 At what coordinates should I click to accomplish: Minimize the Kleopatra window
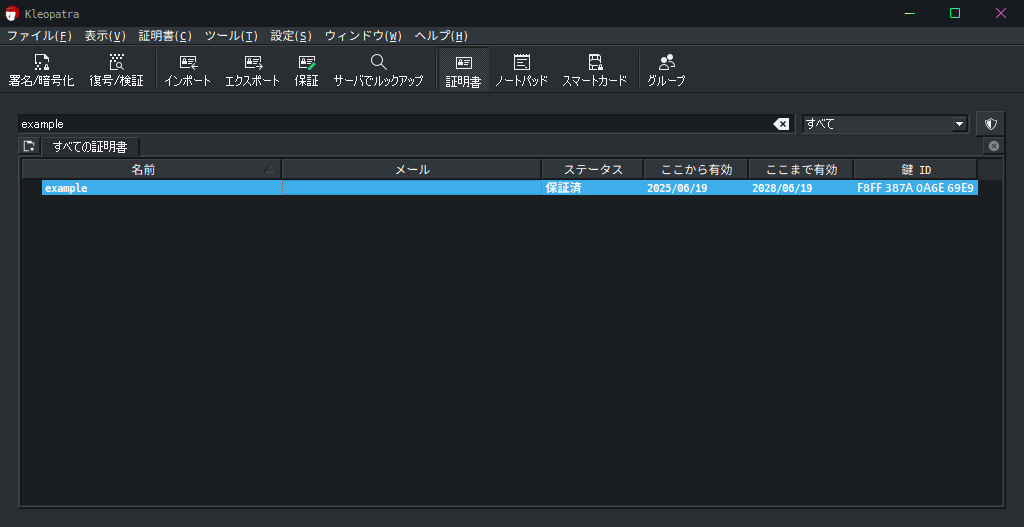click(910, 13)
